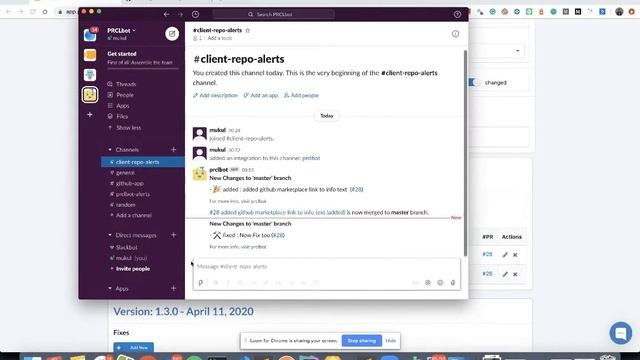This screenshot has width=640, height=360.
Task: Open Slackbot direct message
Action: click(x=126, y=247)
